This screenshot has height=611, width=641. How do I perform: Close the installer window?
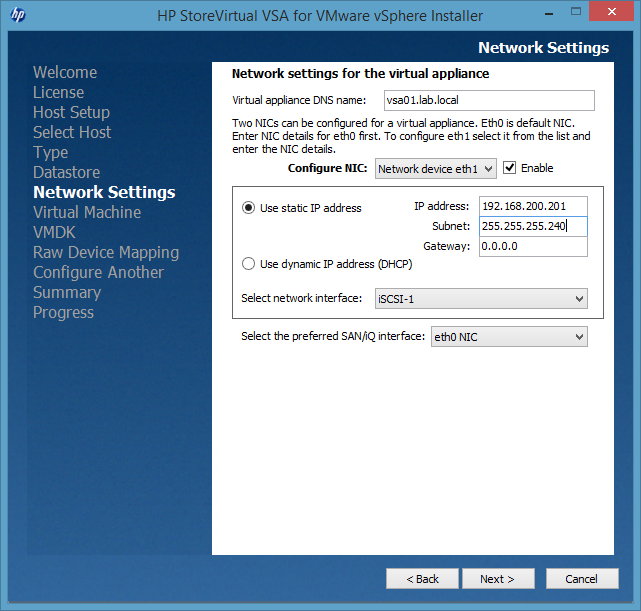pos(612,11)
